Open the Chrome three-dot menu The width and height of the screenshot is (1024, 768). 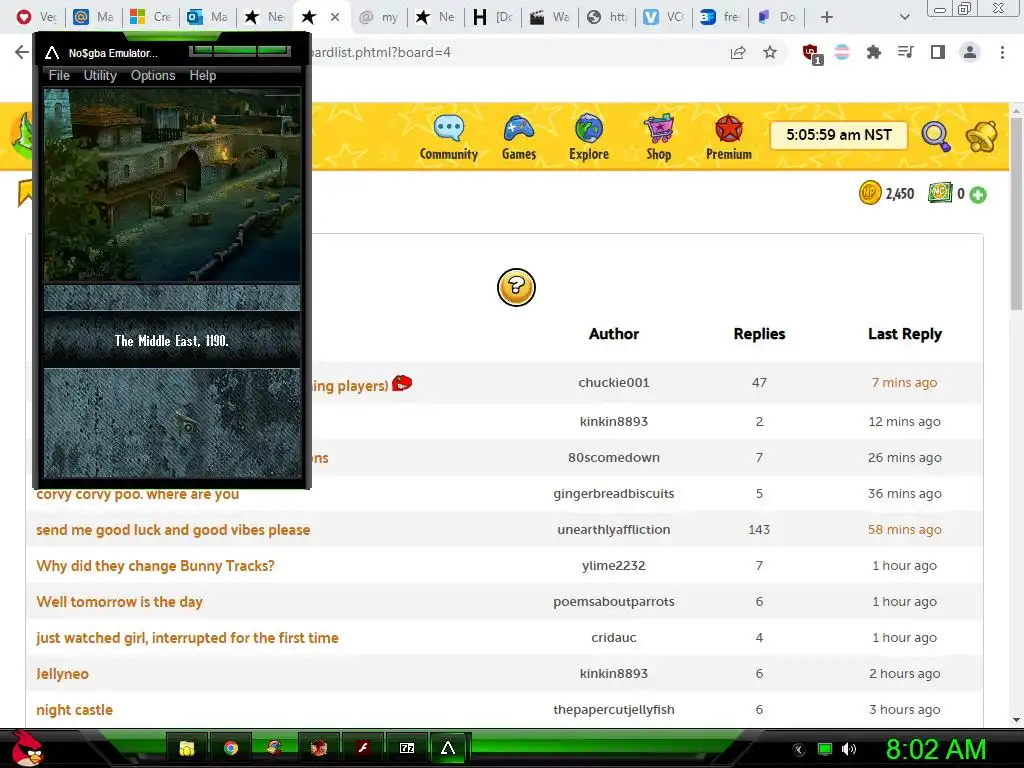[x=1002, y=52]
